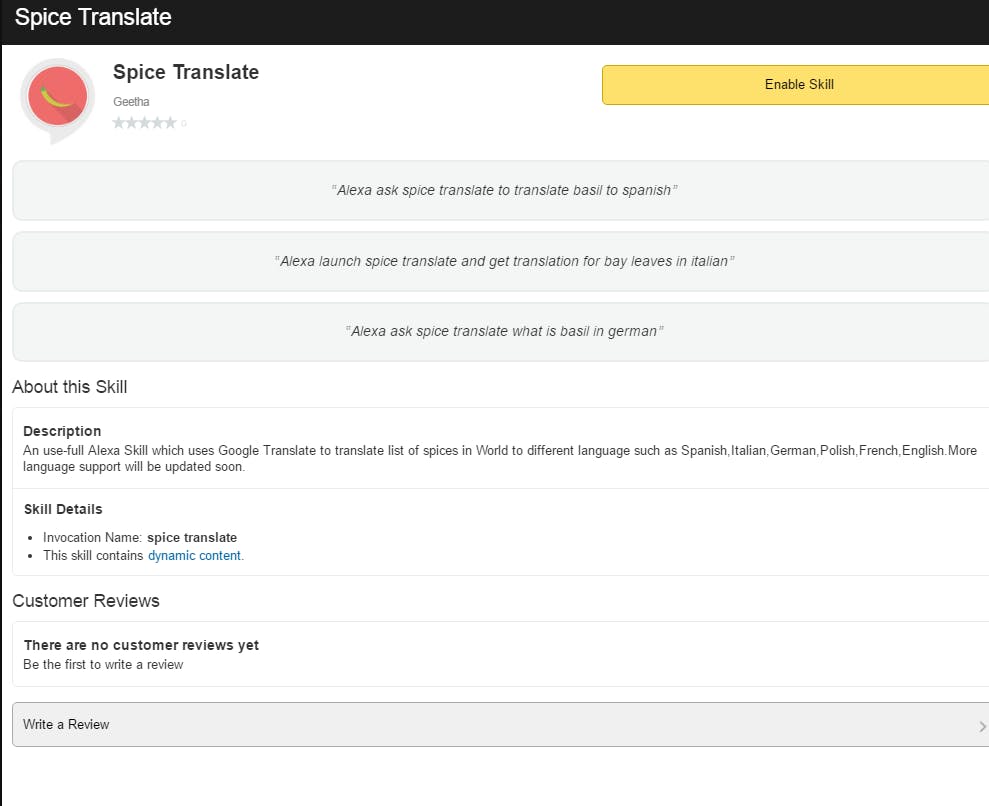Click the bold invocation name 'spice translate'
This screenshot has height=806, width=989.
pyautogui.click(x=192, y=537)
